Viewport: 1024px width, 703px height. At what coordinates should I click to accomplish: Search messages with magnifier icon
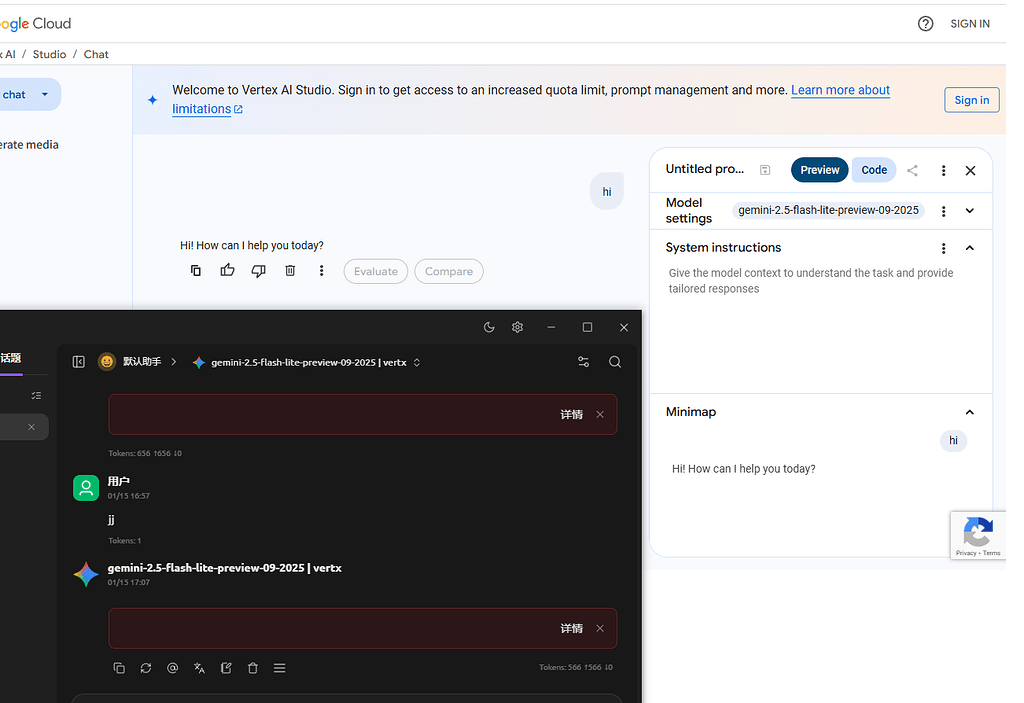coord(615,362)
